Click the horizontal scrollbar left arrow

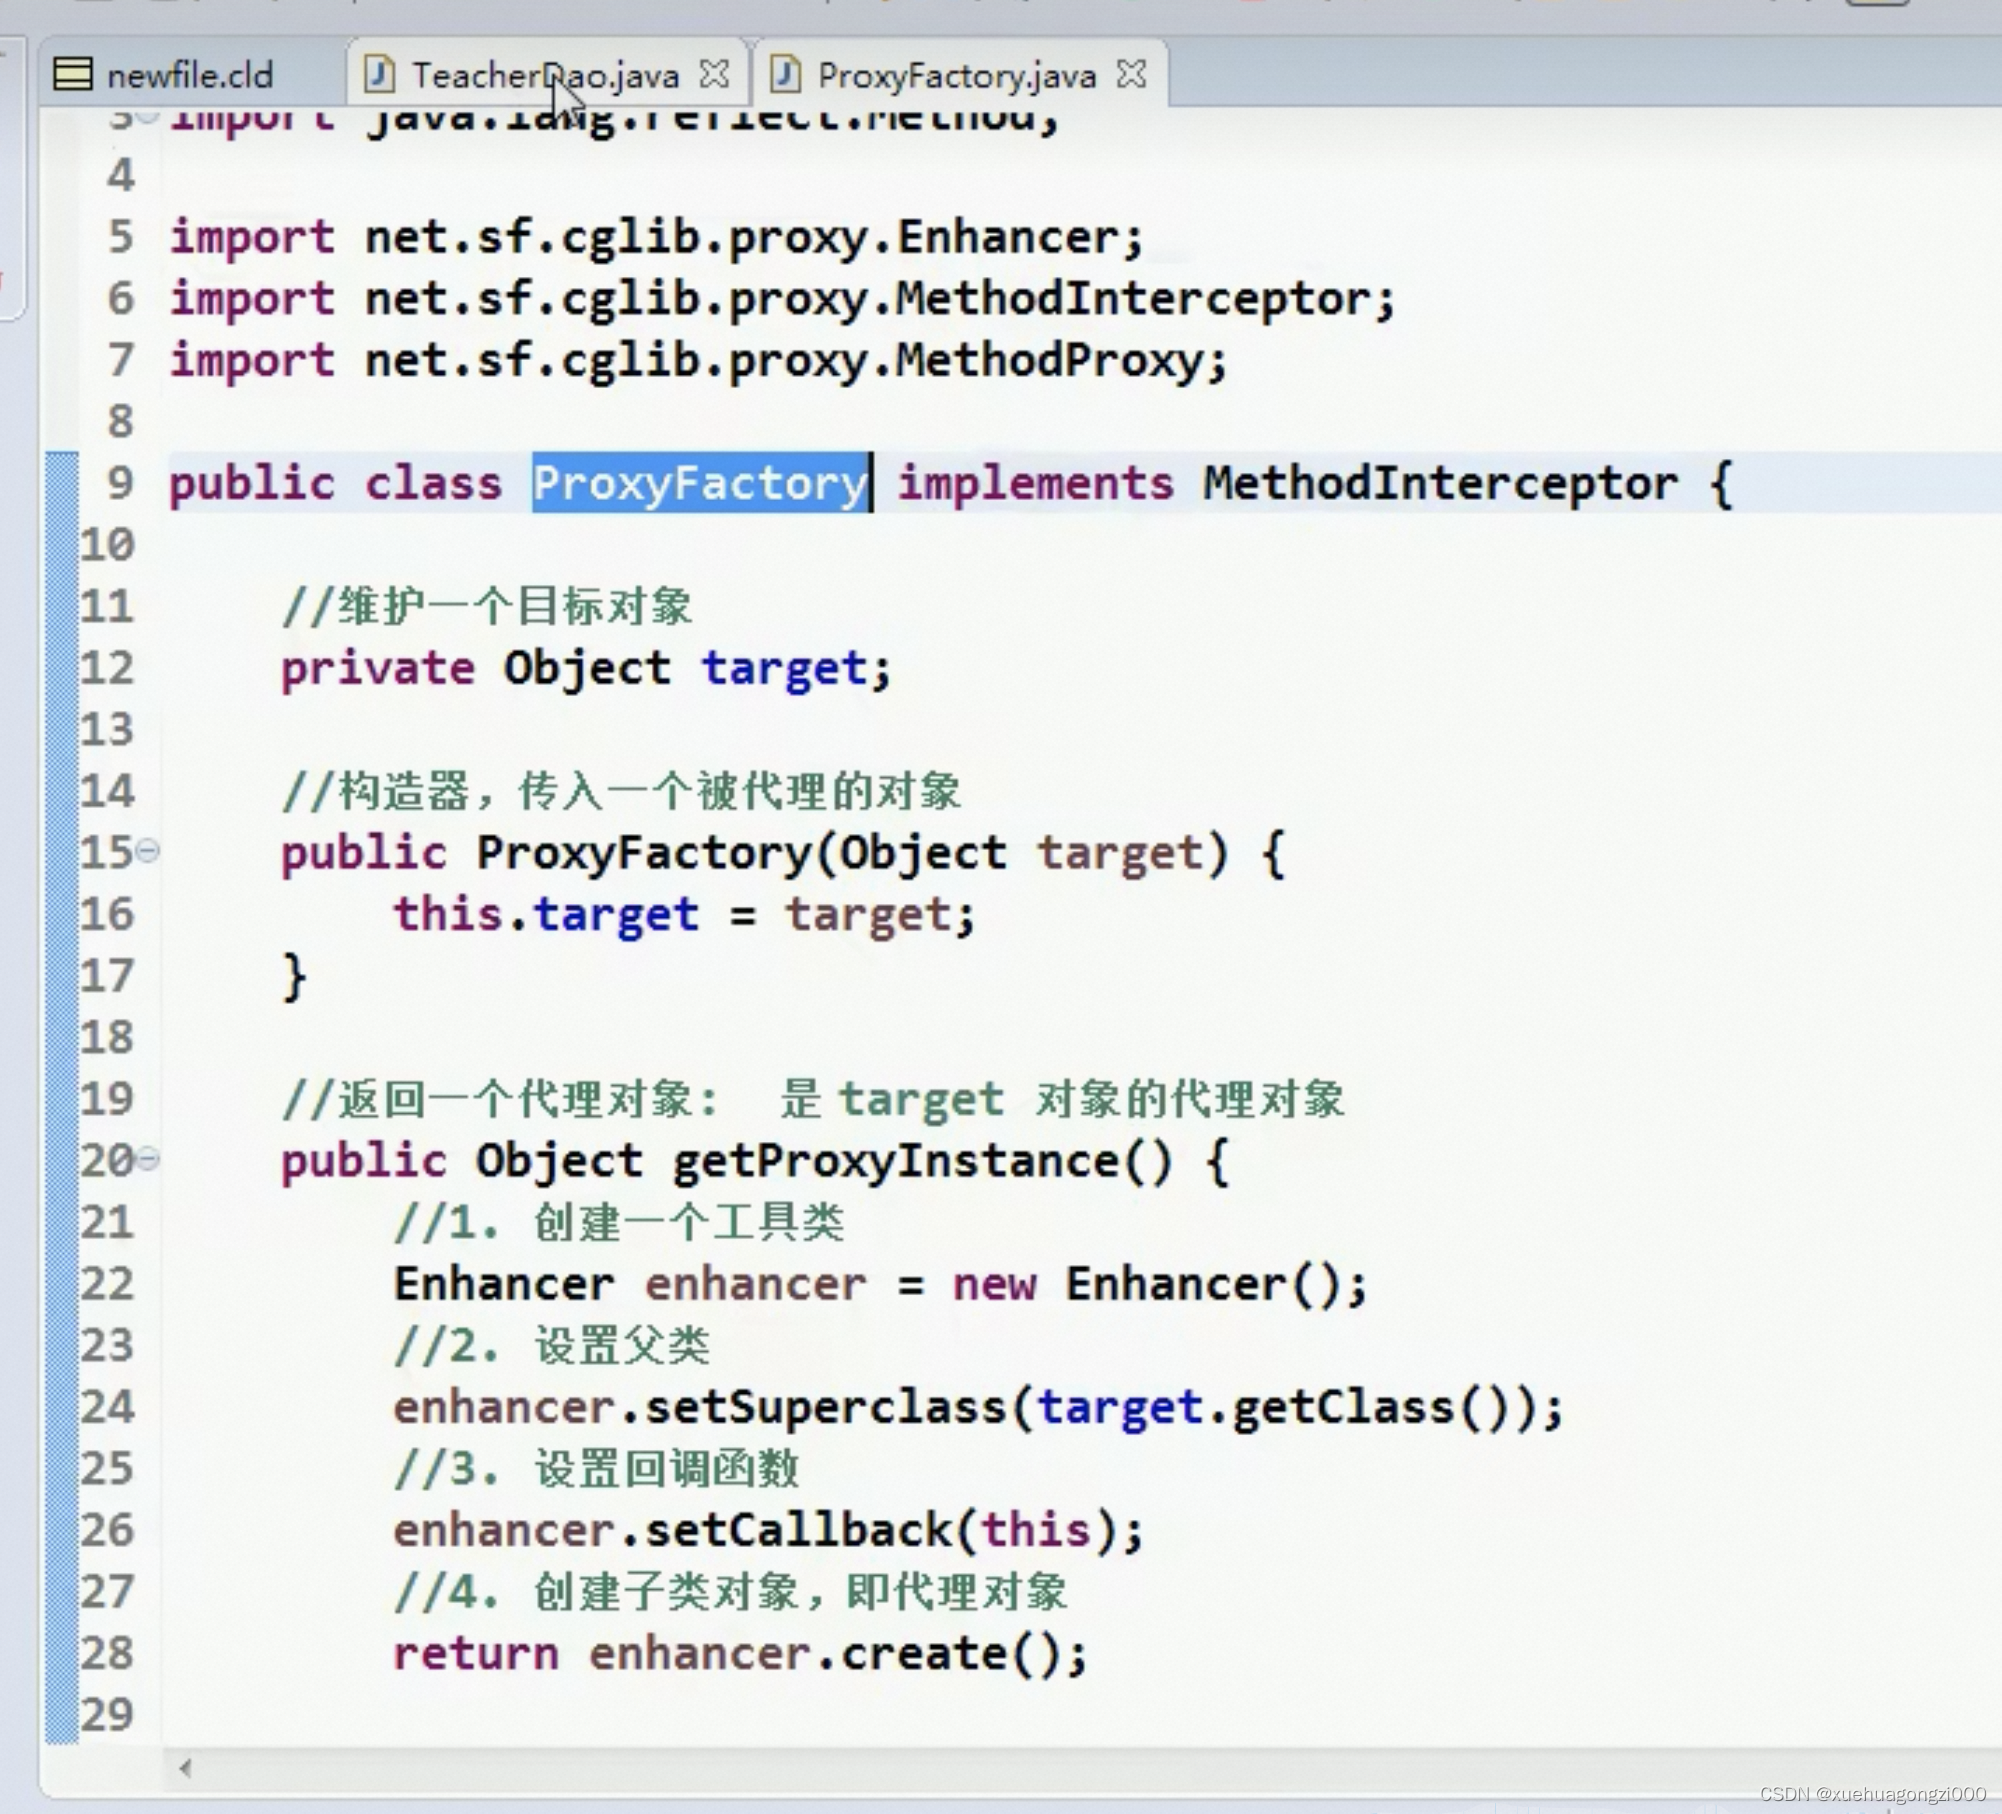pyautogui.click(x=186, y=1768)
